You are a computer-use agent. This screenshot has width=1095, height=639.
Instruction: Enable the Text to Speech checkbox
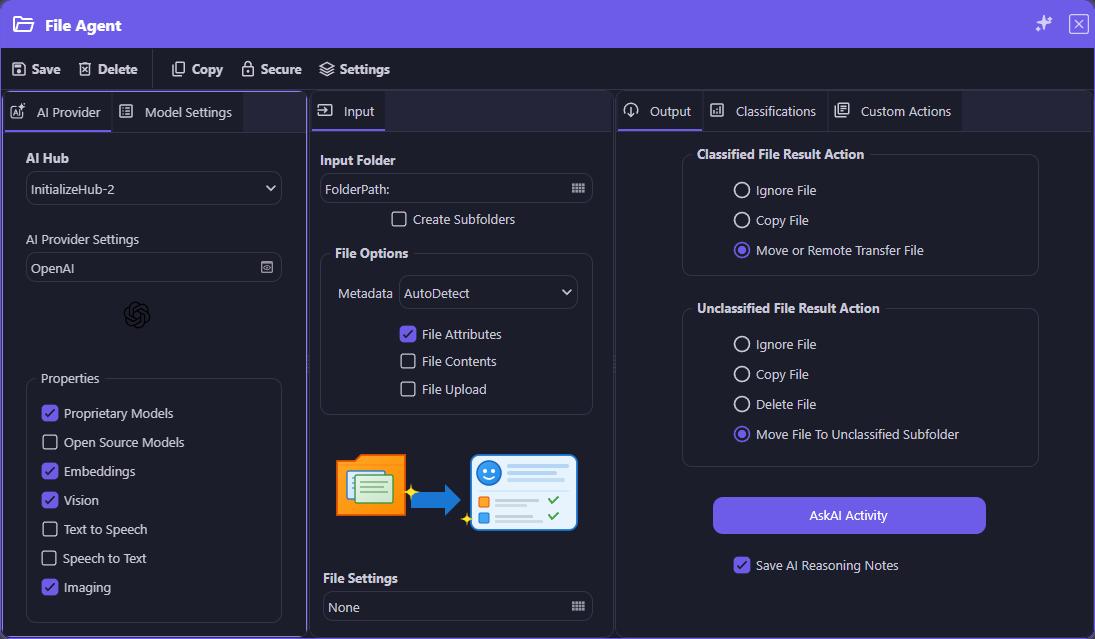click(50, 529)
